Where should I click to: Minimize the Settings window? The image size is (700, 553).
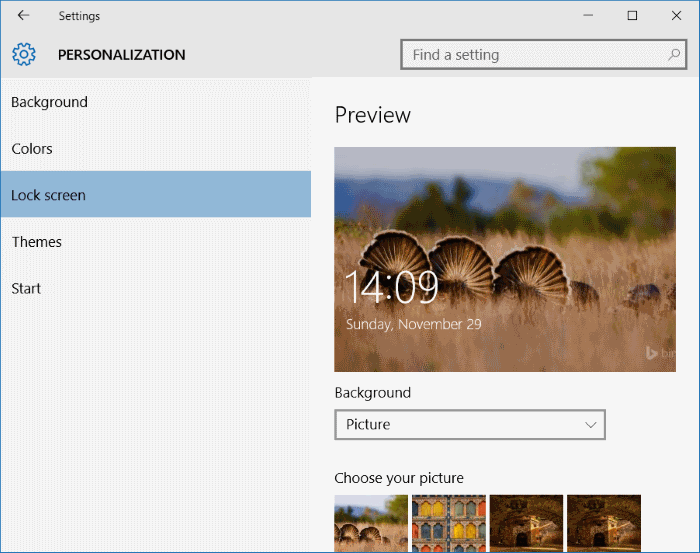pos(588,16)
